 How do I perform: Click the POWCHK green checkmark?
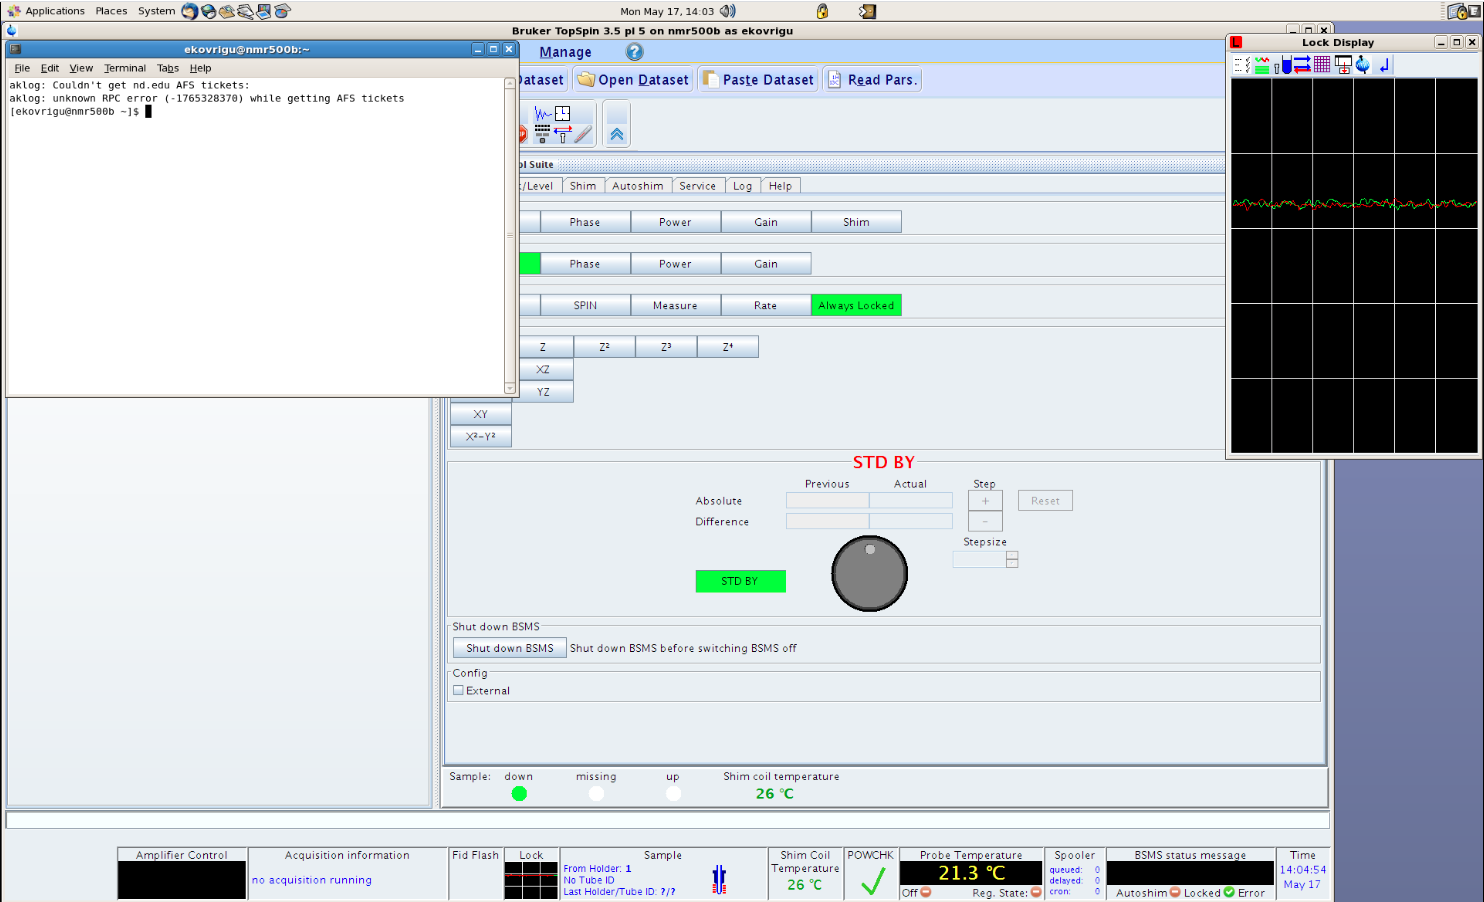(x=873, y=881)
